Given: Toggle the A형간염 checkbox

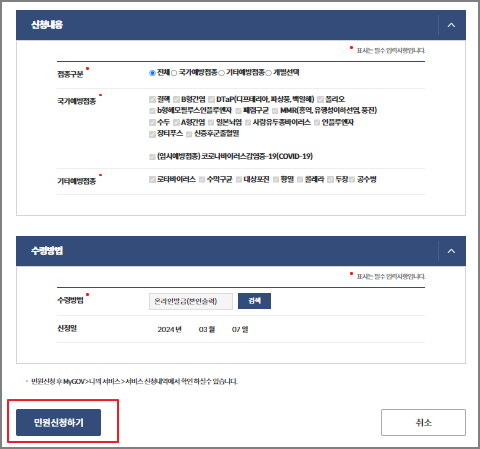Looking at the screenshot, I should click(x=176, y=122).
